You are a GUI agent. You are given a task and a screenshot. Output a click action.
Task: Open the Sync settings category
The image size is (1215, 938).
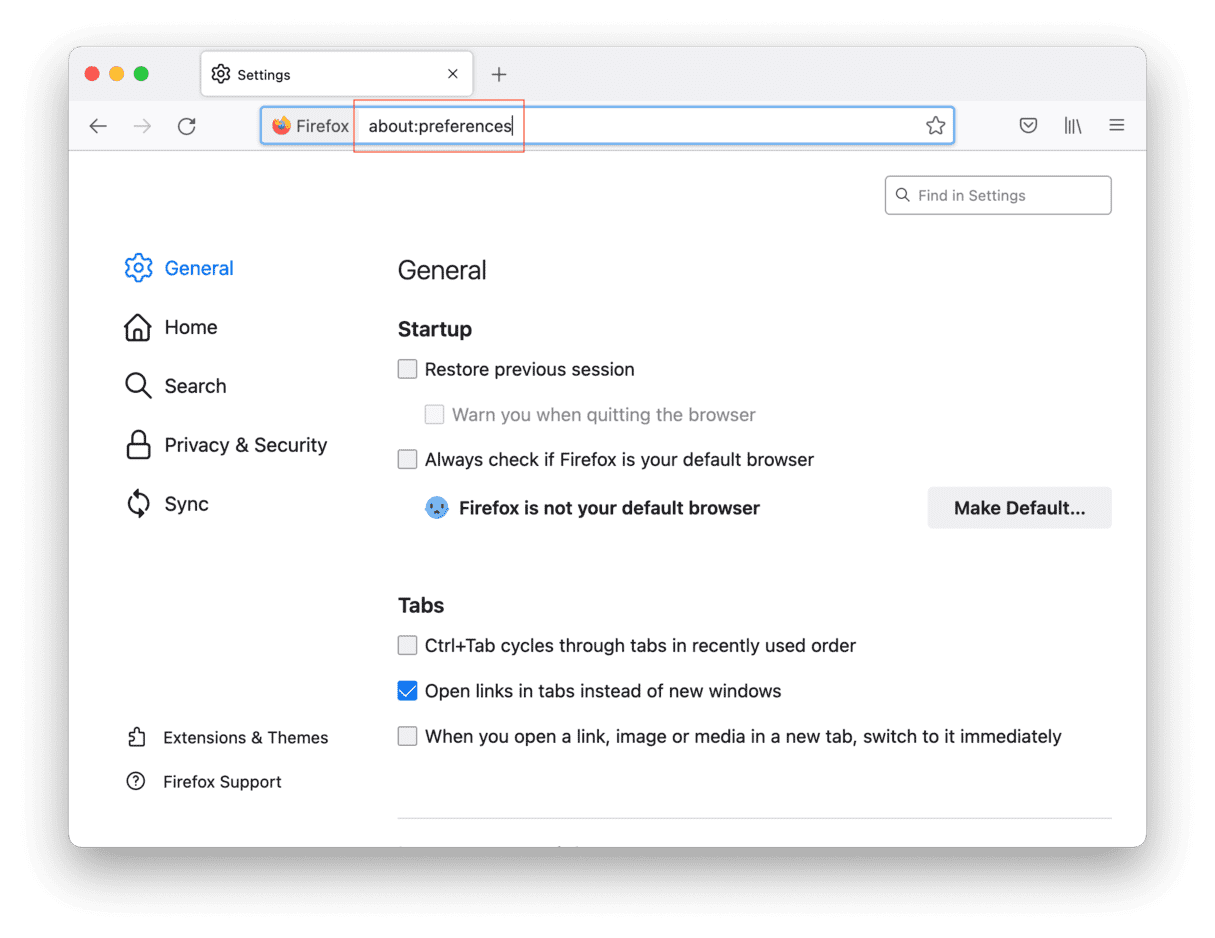pyautogui.click(x=186, y=504)
